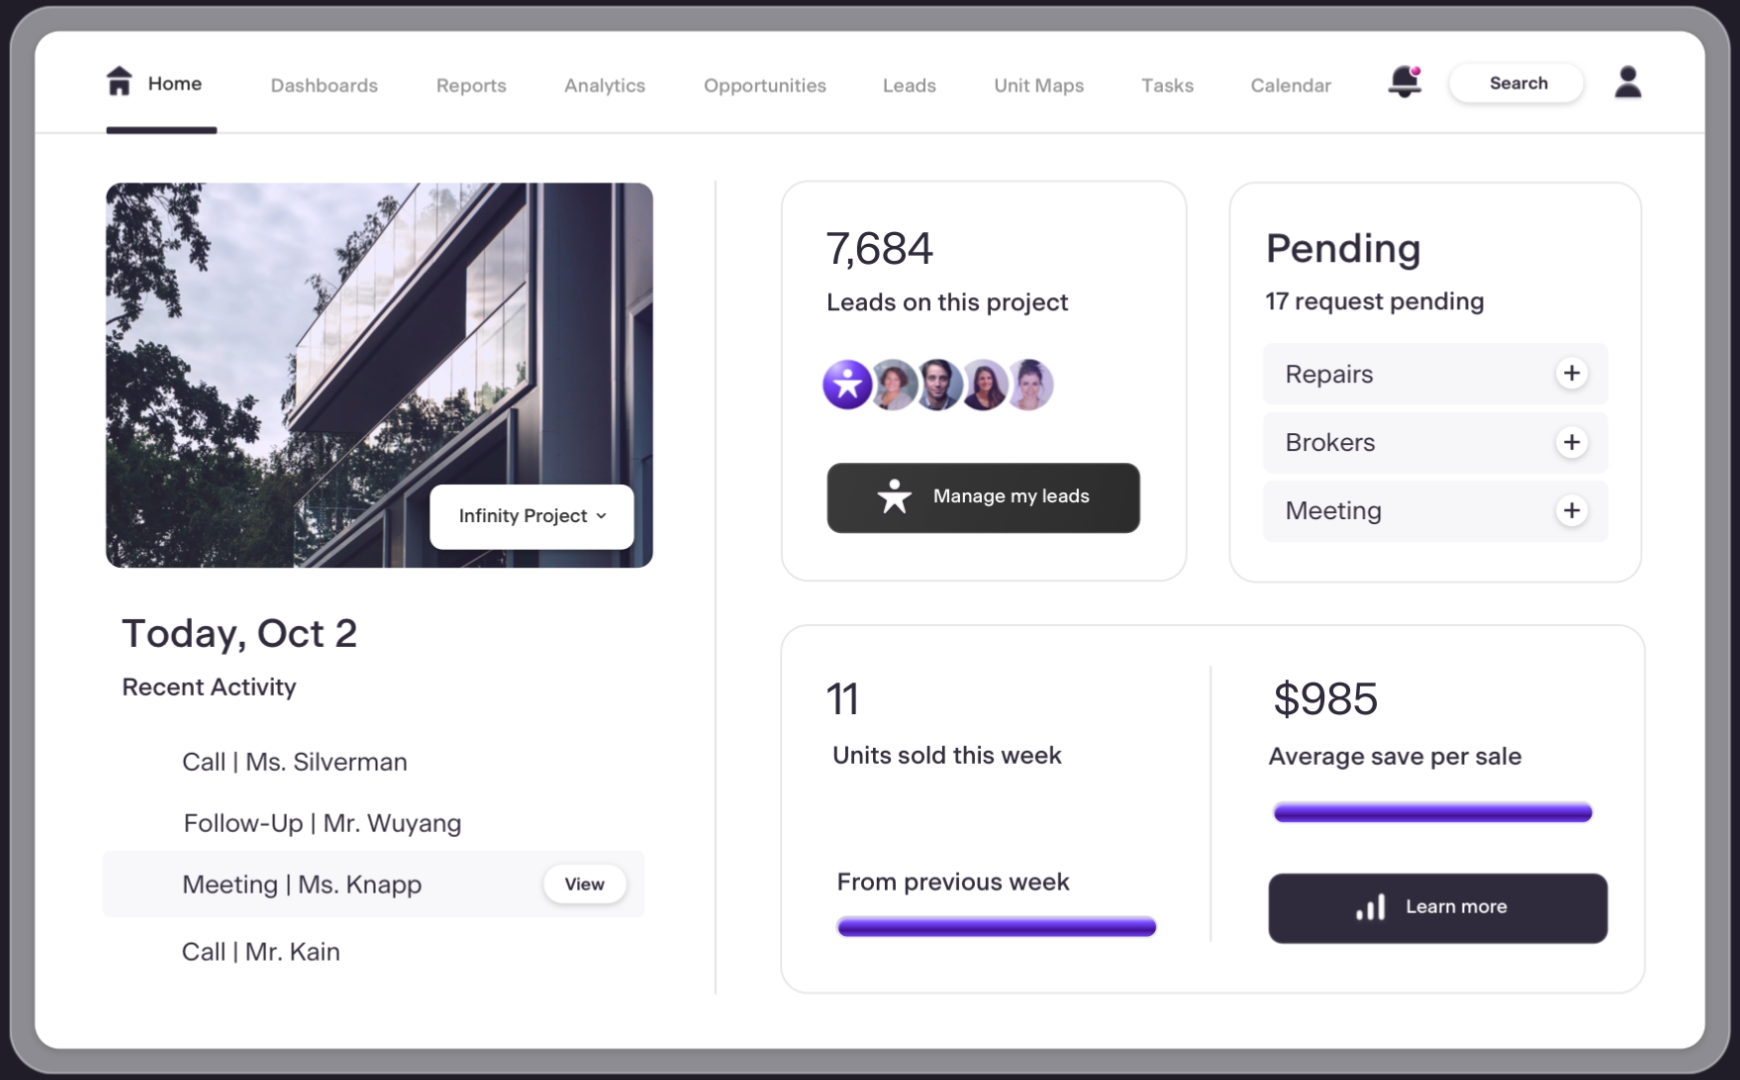Click the user profile icon
Image resolution: width=1740 pixels, height=1080 pixels.
(x=1627, y=82)
